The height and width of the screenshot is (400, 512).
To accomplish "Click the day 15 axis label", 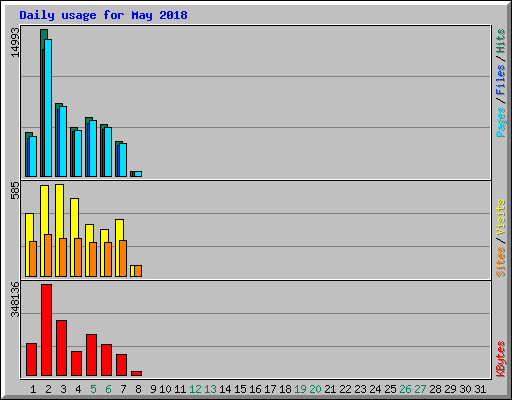I will coord(240,389).
